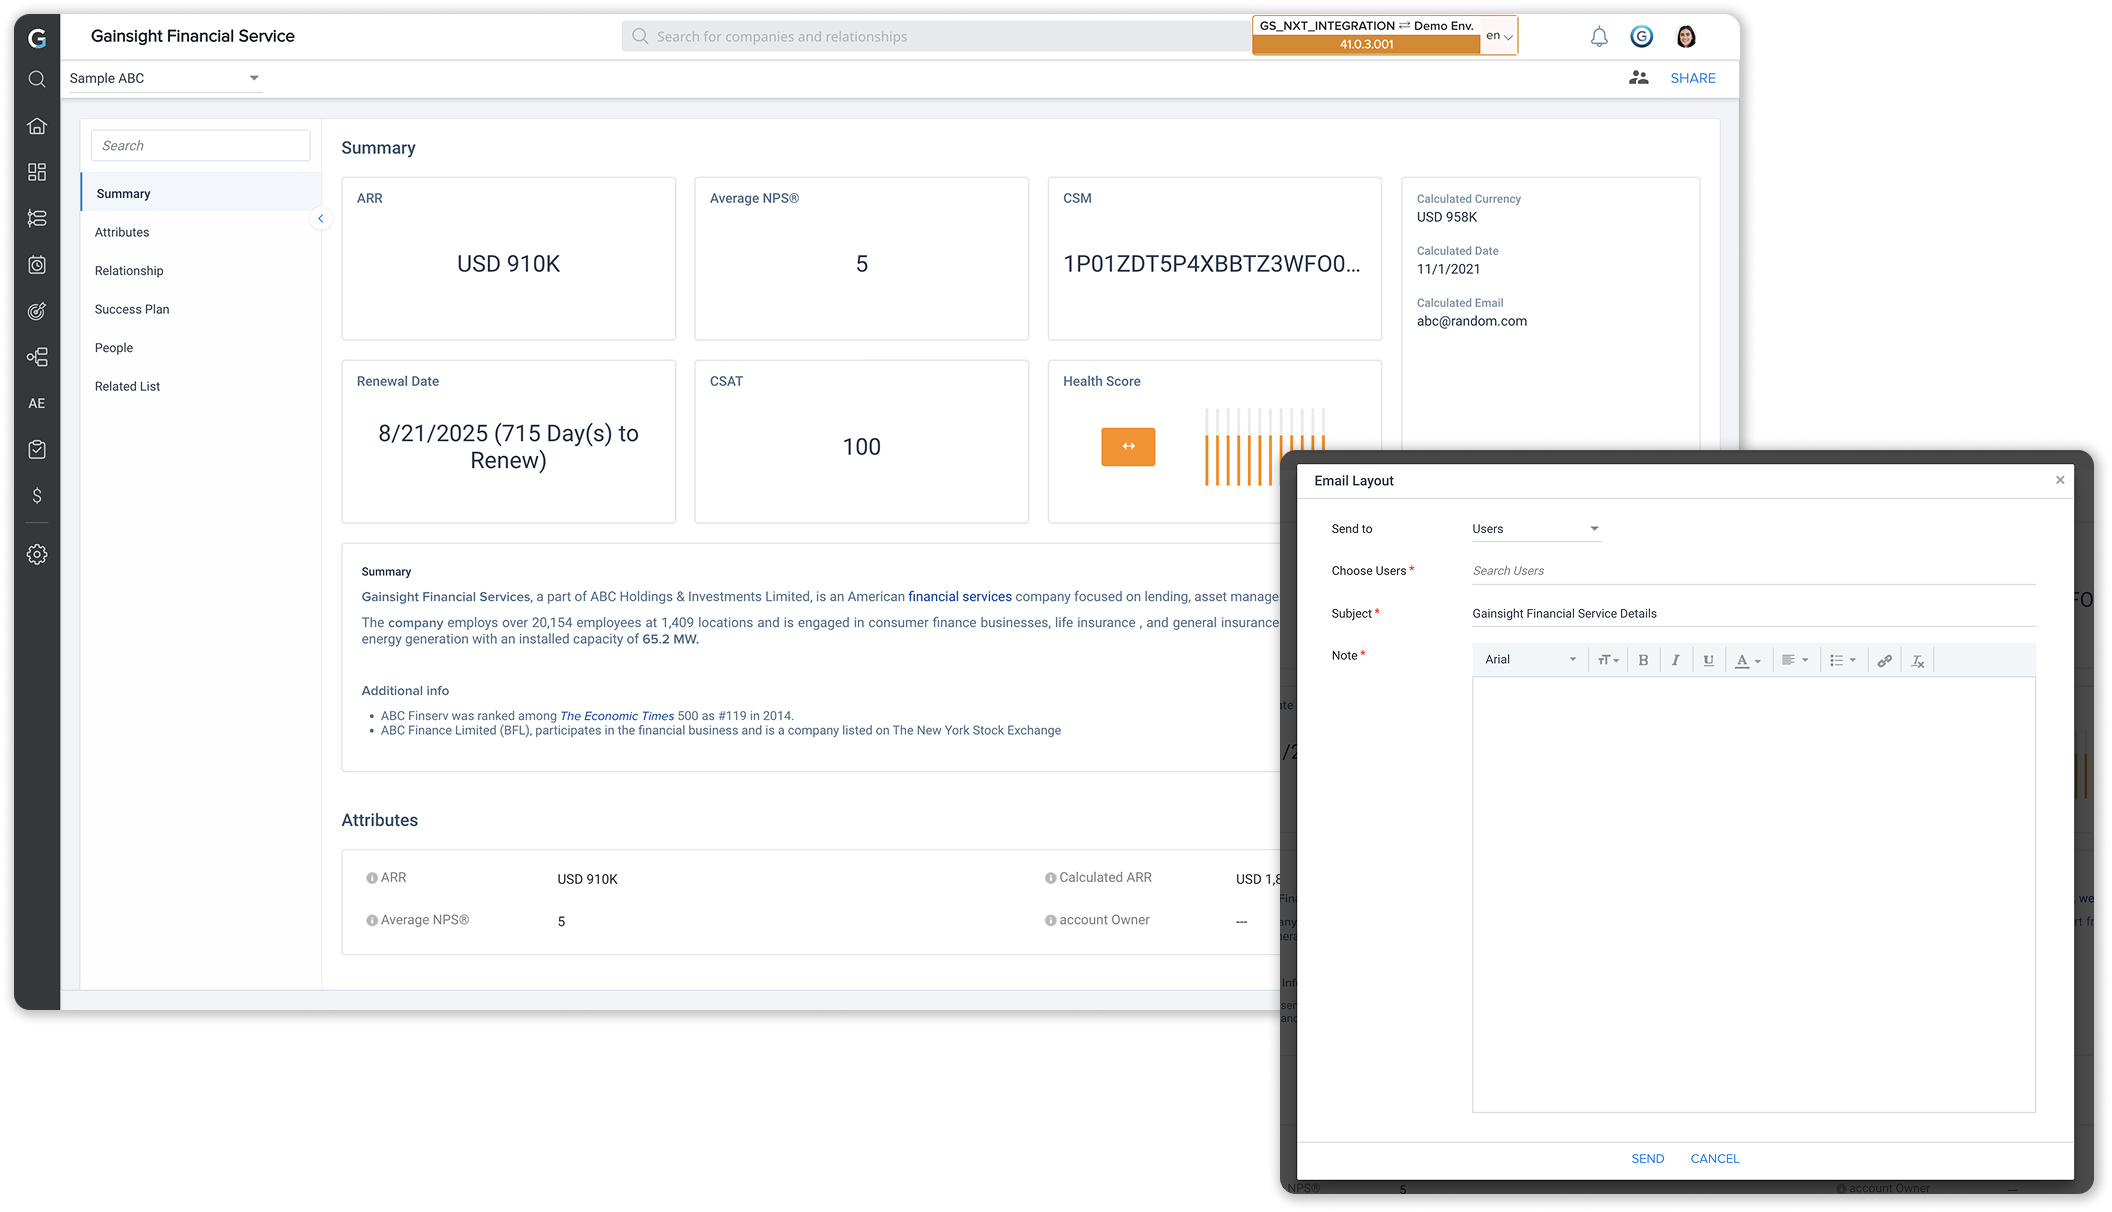
Task: Click the SEND button in Email Layout
Action: [1647, 1158]
